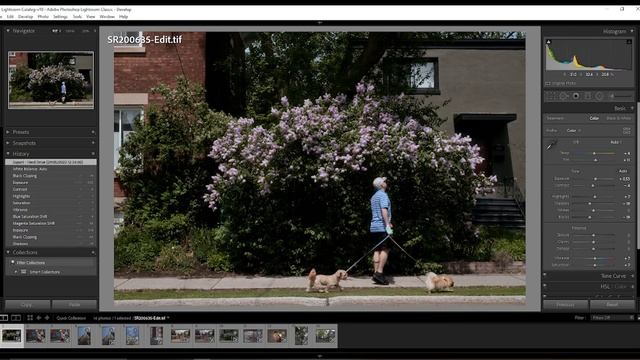Screen dimensions: 640x360
Task: Click the Smart Collections set icon
Action: 24,272
